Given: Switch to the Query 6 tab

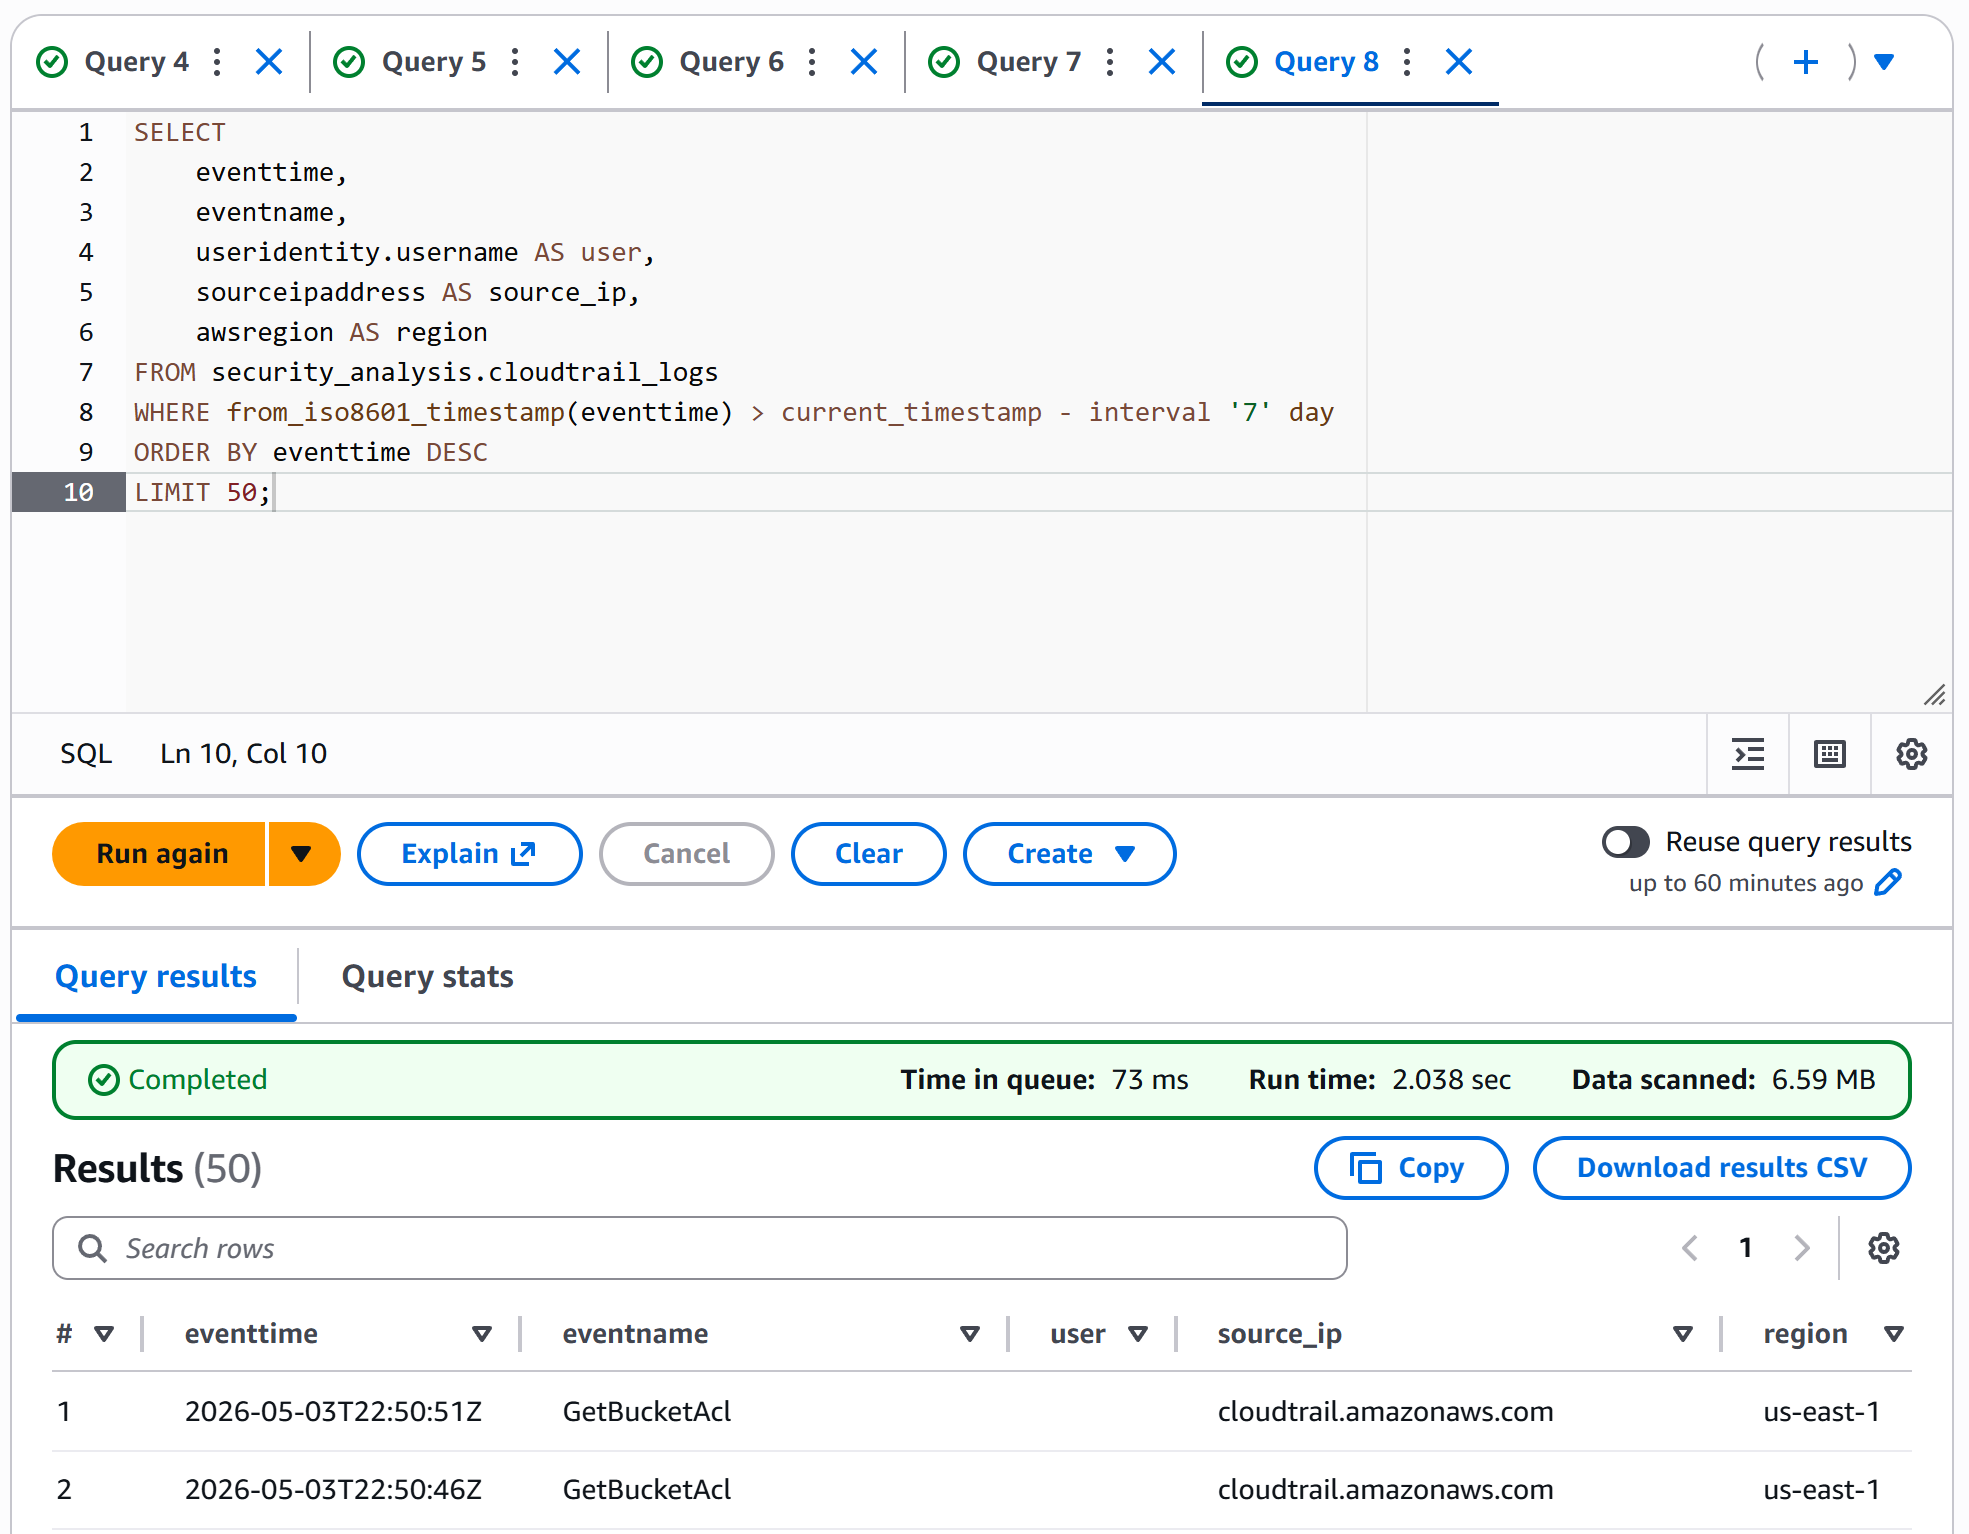Looking at the screenshot, I should [731, 62].
